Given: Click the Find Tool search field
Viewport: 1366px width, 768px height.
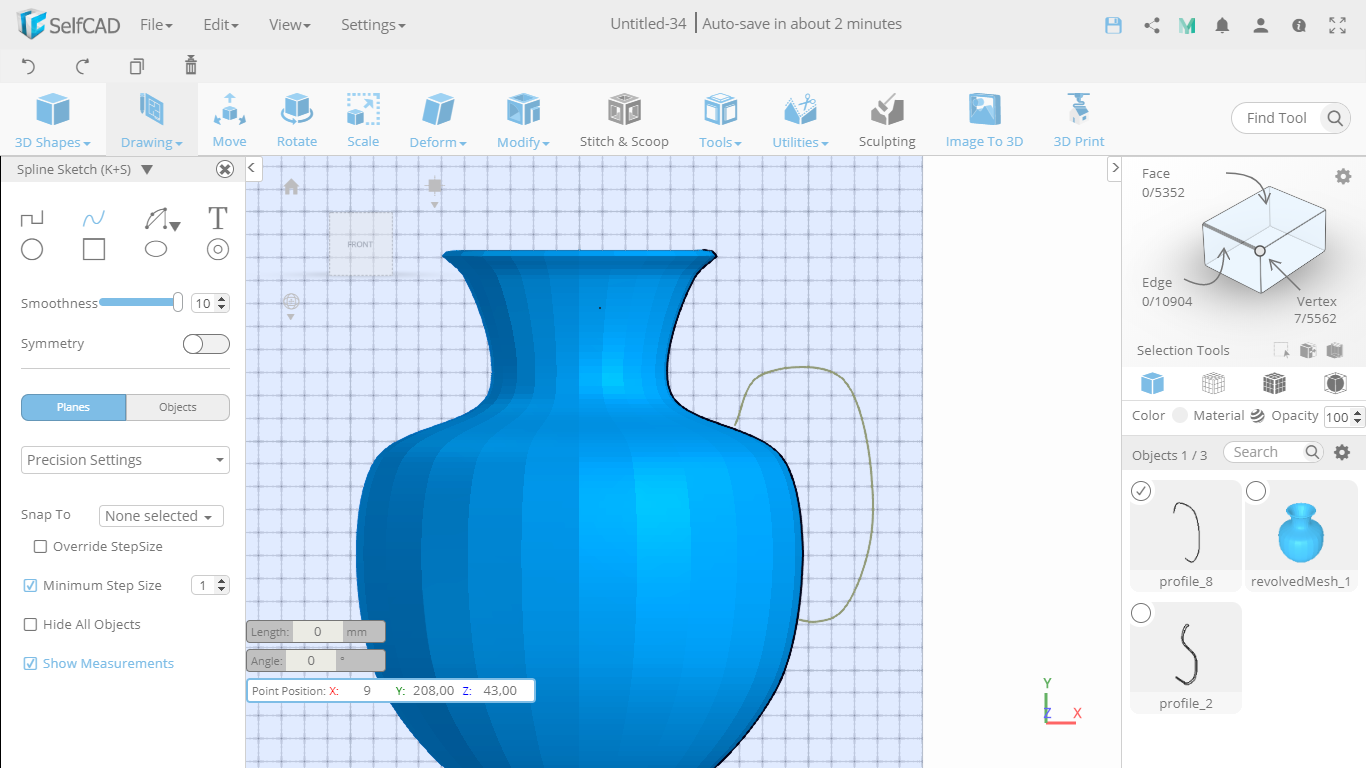Looking at the screenshot, I should (1290, 118).
